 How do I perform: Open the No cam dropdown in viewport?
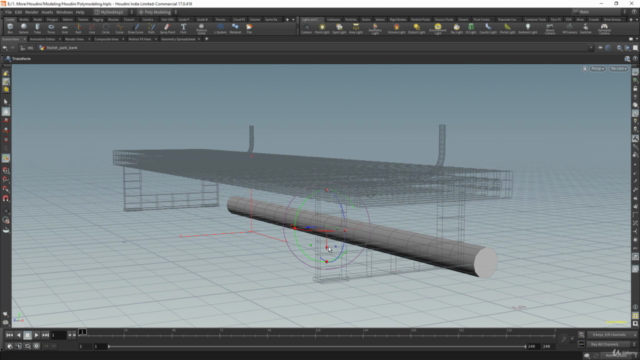pyautogui.click(x=619, y=69)
